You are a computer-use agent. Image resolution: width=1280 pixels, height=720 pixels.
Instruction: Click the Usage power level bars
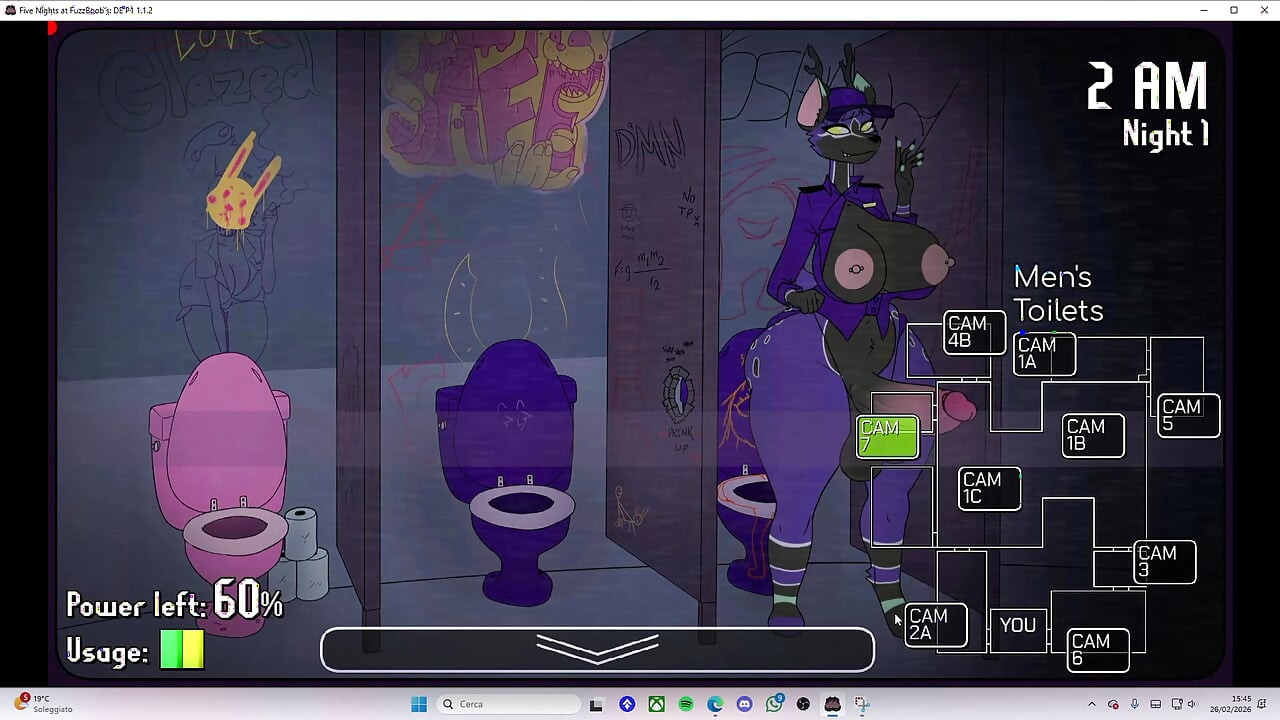(182, 650)
